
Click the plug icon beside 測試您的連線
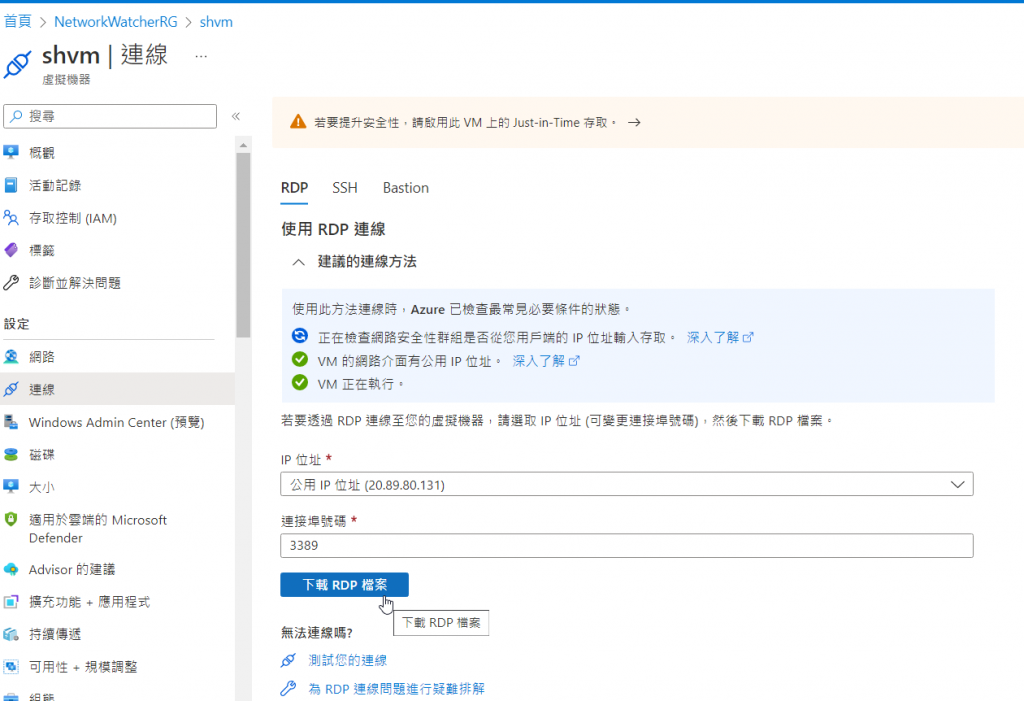coord(288,660)
